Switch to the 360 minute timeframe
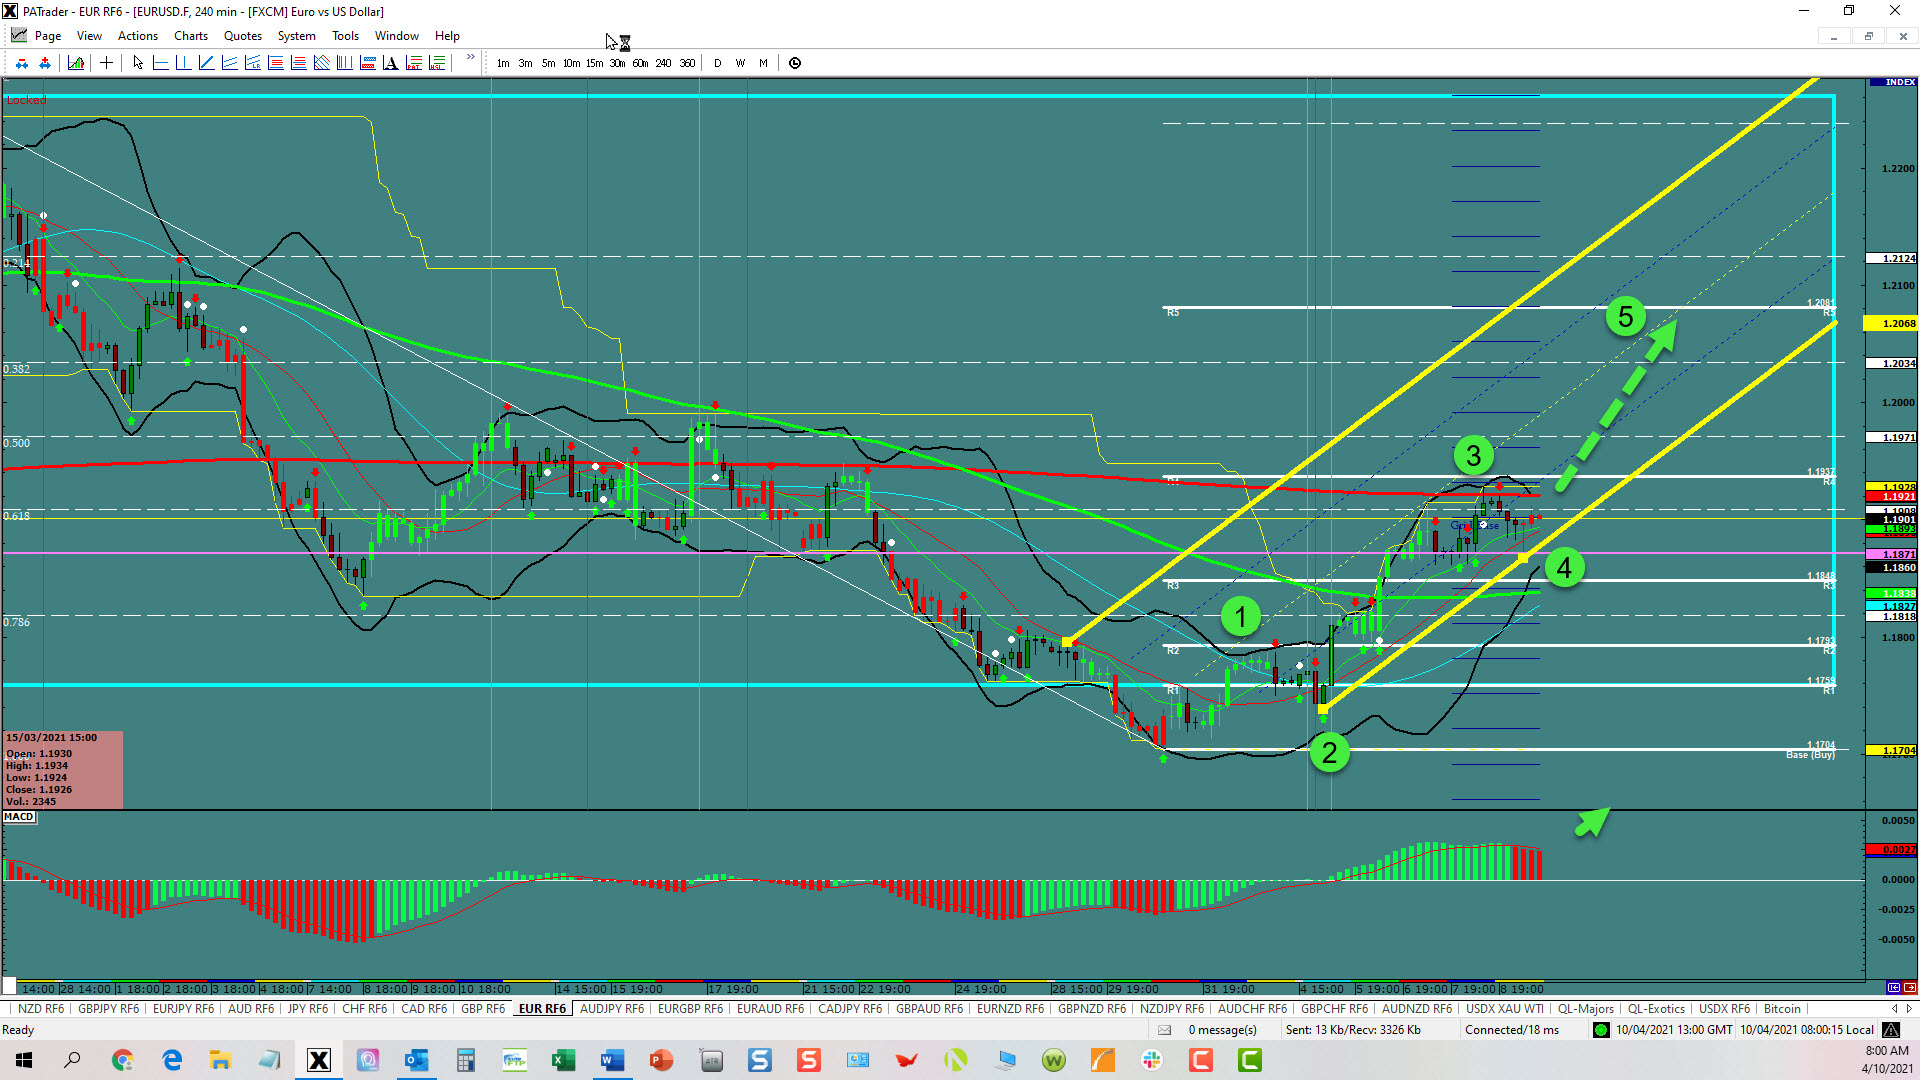This screenshot has height=1080, width=1920. coord(688,63)
